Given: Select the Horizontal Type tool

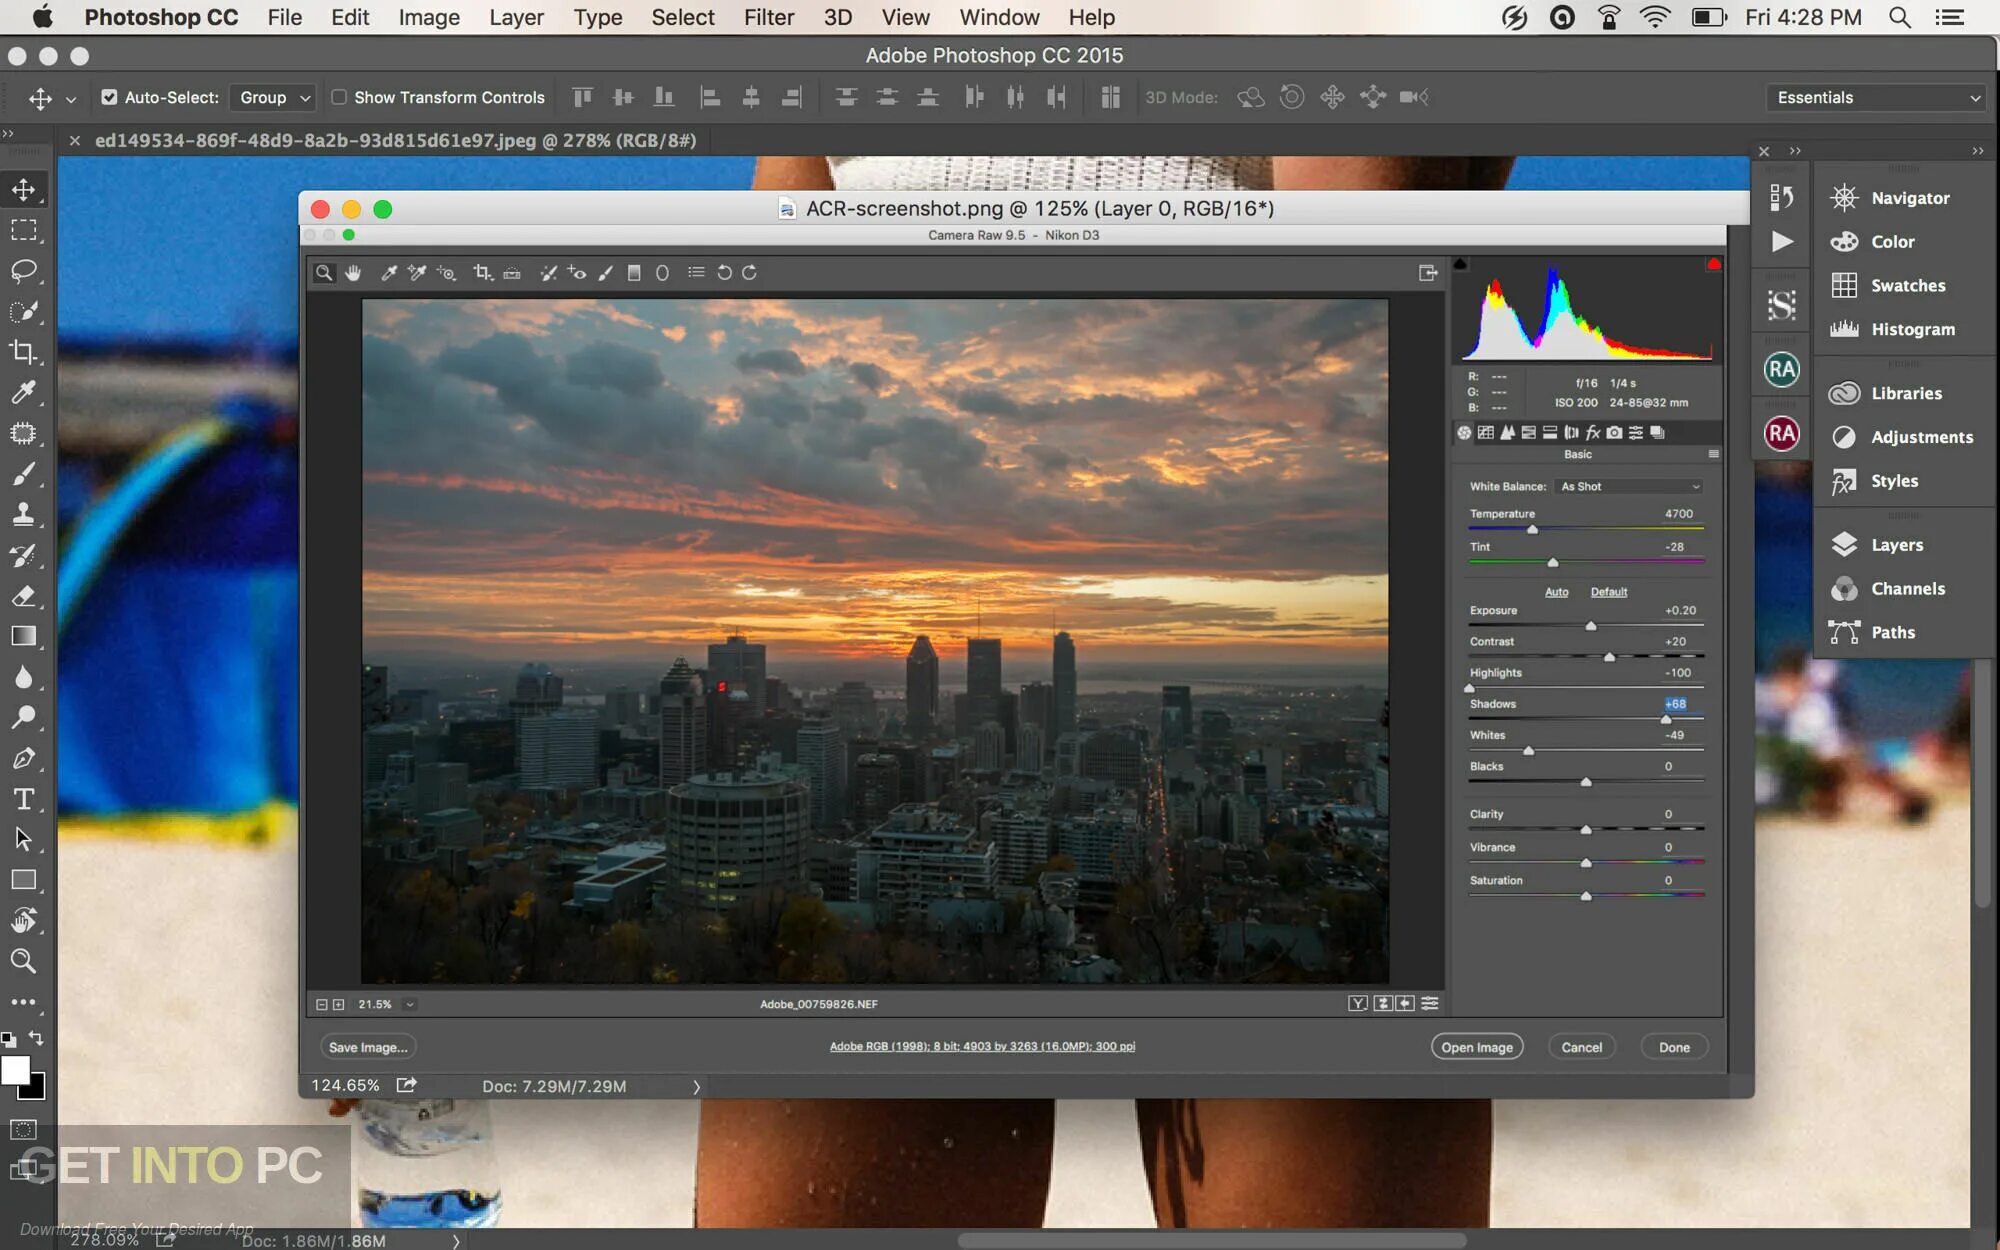Looking at the screenshot, I should [x=24, y=799].
